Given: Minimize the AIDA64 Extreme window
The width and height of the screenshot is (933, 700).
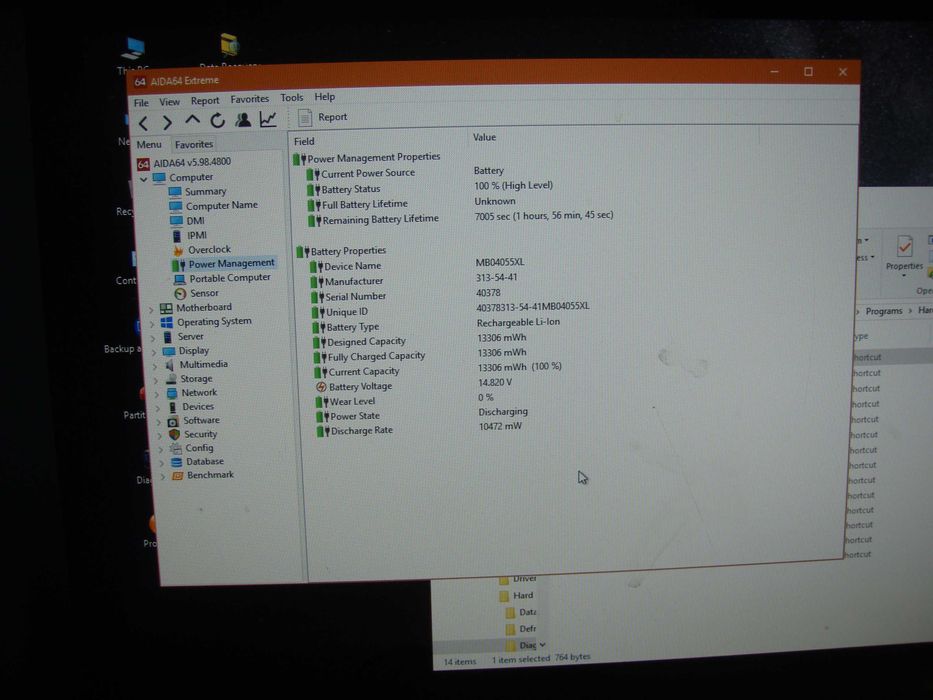Looking at the screenshot, I should [x=774, y=71].
